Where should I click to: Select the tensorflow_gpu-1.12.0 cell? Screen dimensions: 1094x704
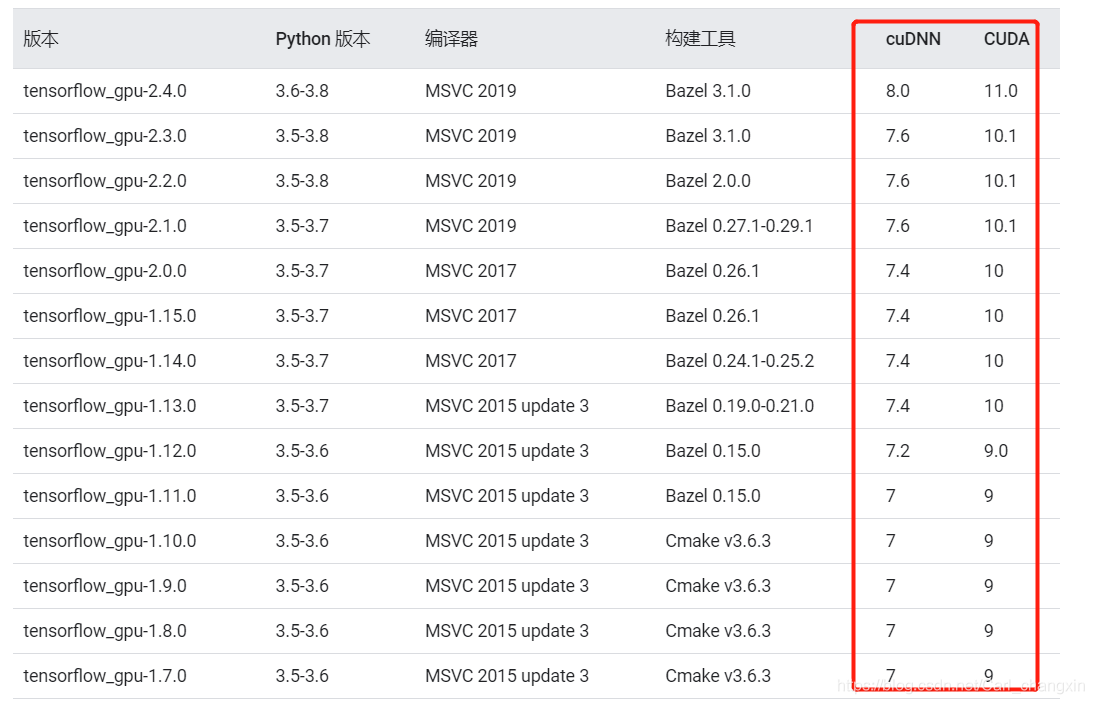[x=110, y=451]
